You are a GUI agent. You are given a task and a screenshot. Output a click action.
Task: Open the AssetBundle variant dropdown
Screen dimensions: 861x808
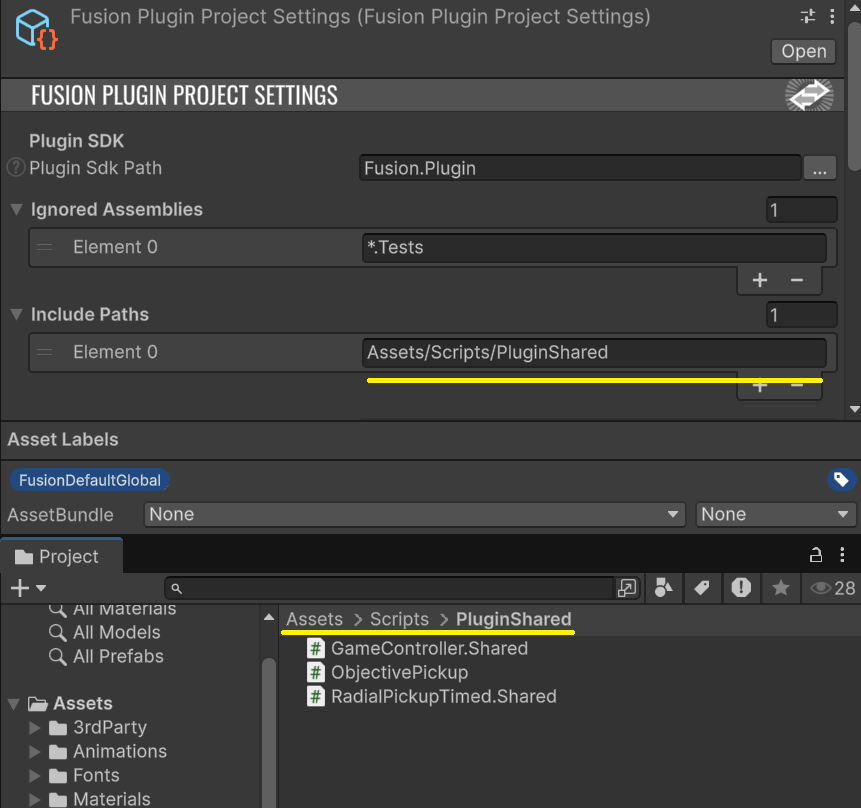click(x=775, y=515)
